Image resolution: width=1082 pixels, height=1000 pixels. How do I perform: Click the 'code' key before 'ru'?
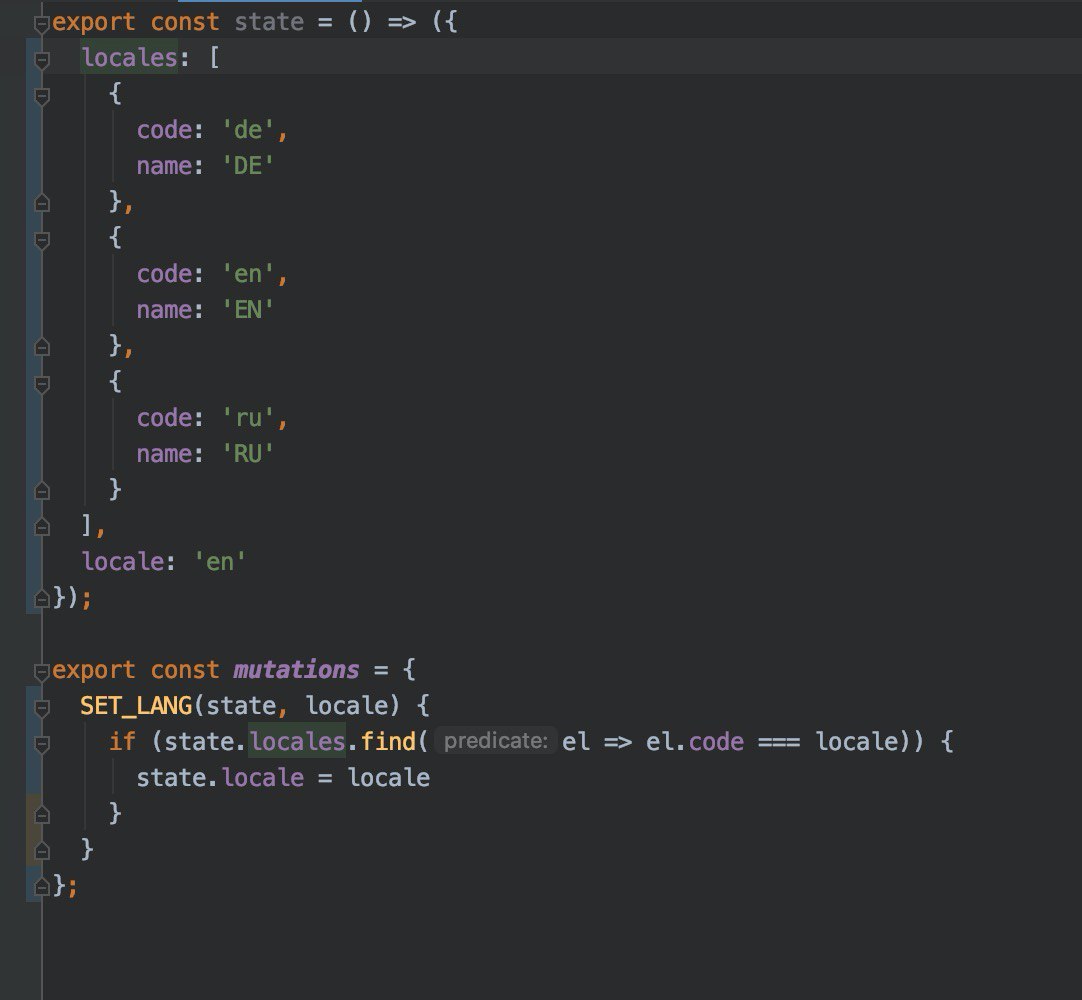tap(164, 418)
